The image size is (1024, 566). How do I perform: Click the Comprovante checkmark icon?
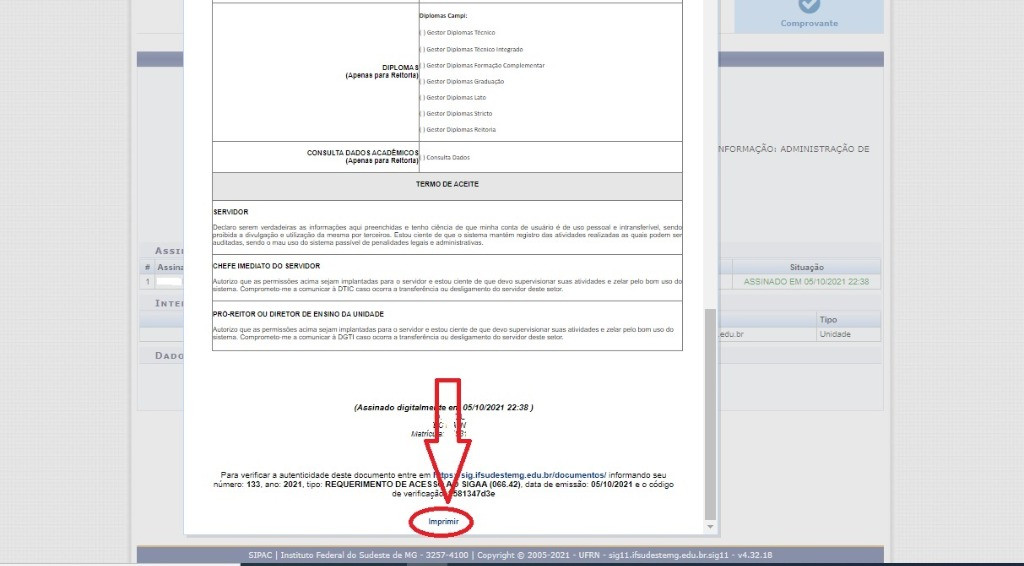tap(809, 6)
